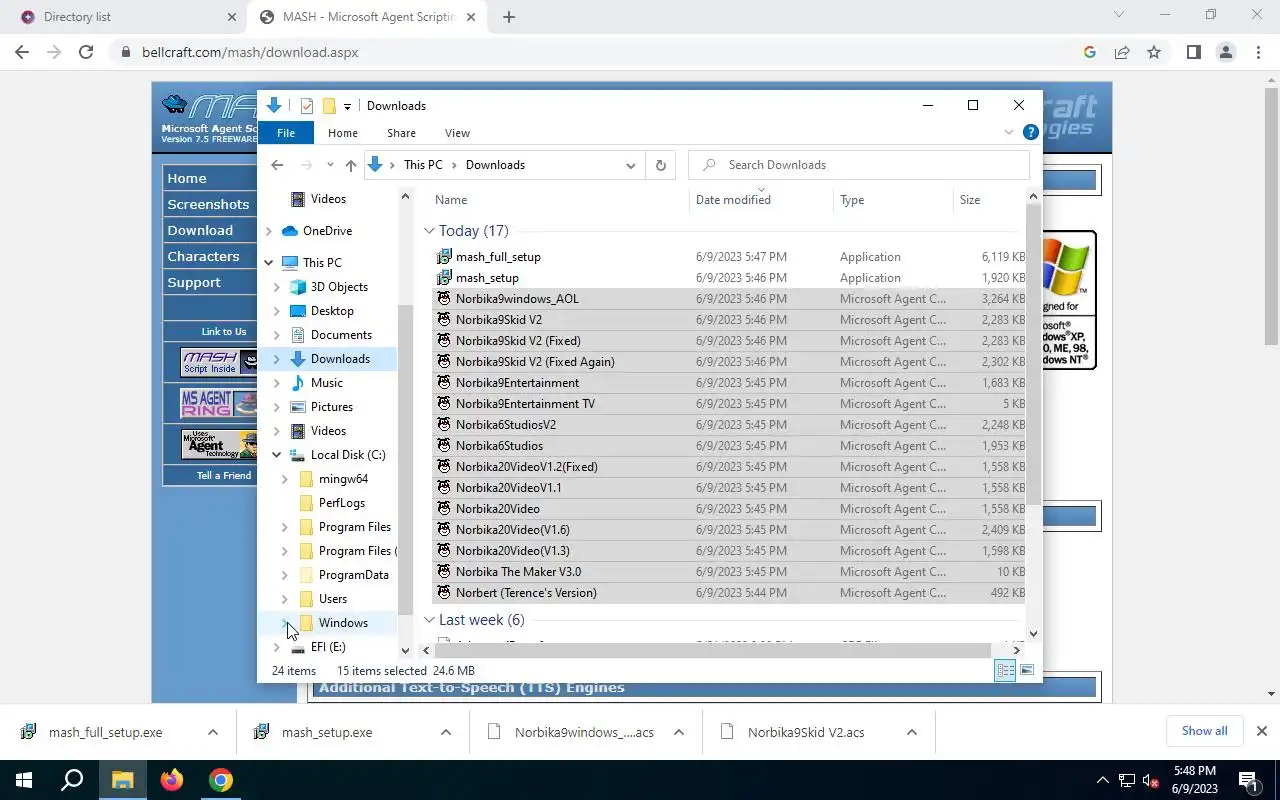The image size is (1280, 800).
Task: Reload the Chrome page
Action: tap(86, 52)
